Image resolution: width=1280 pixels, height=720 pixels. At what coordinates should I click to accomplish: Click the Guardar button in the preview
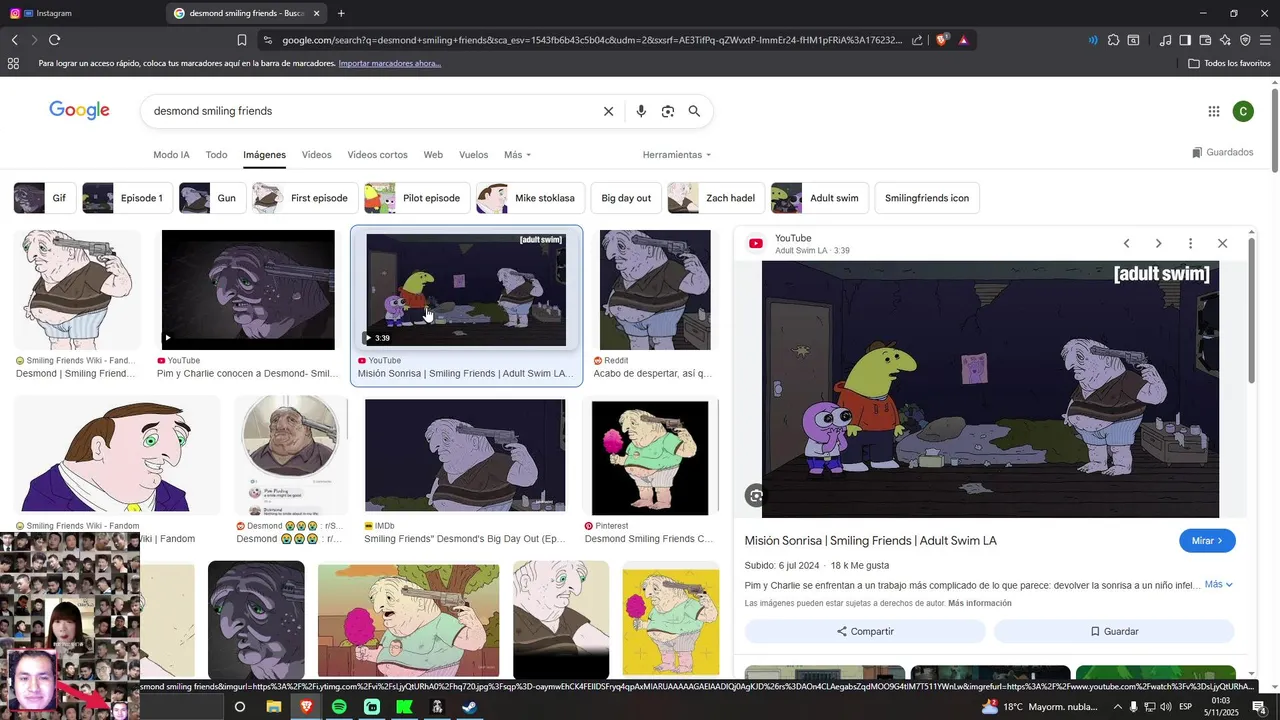(1114, 631)
